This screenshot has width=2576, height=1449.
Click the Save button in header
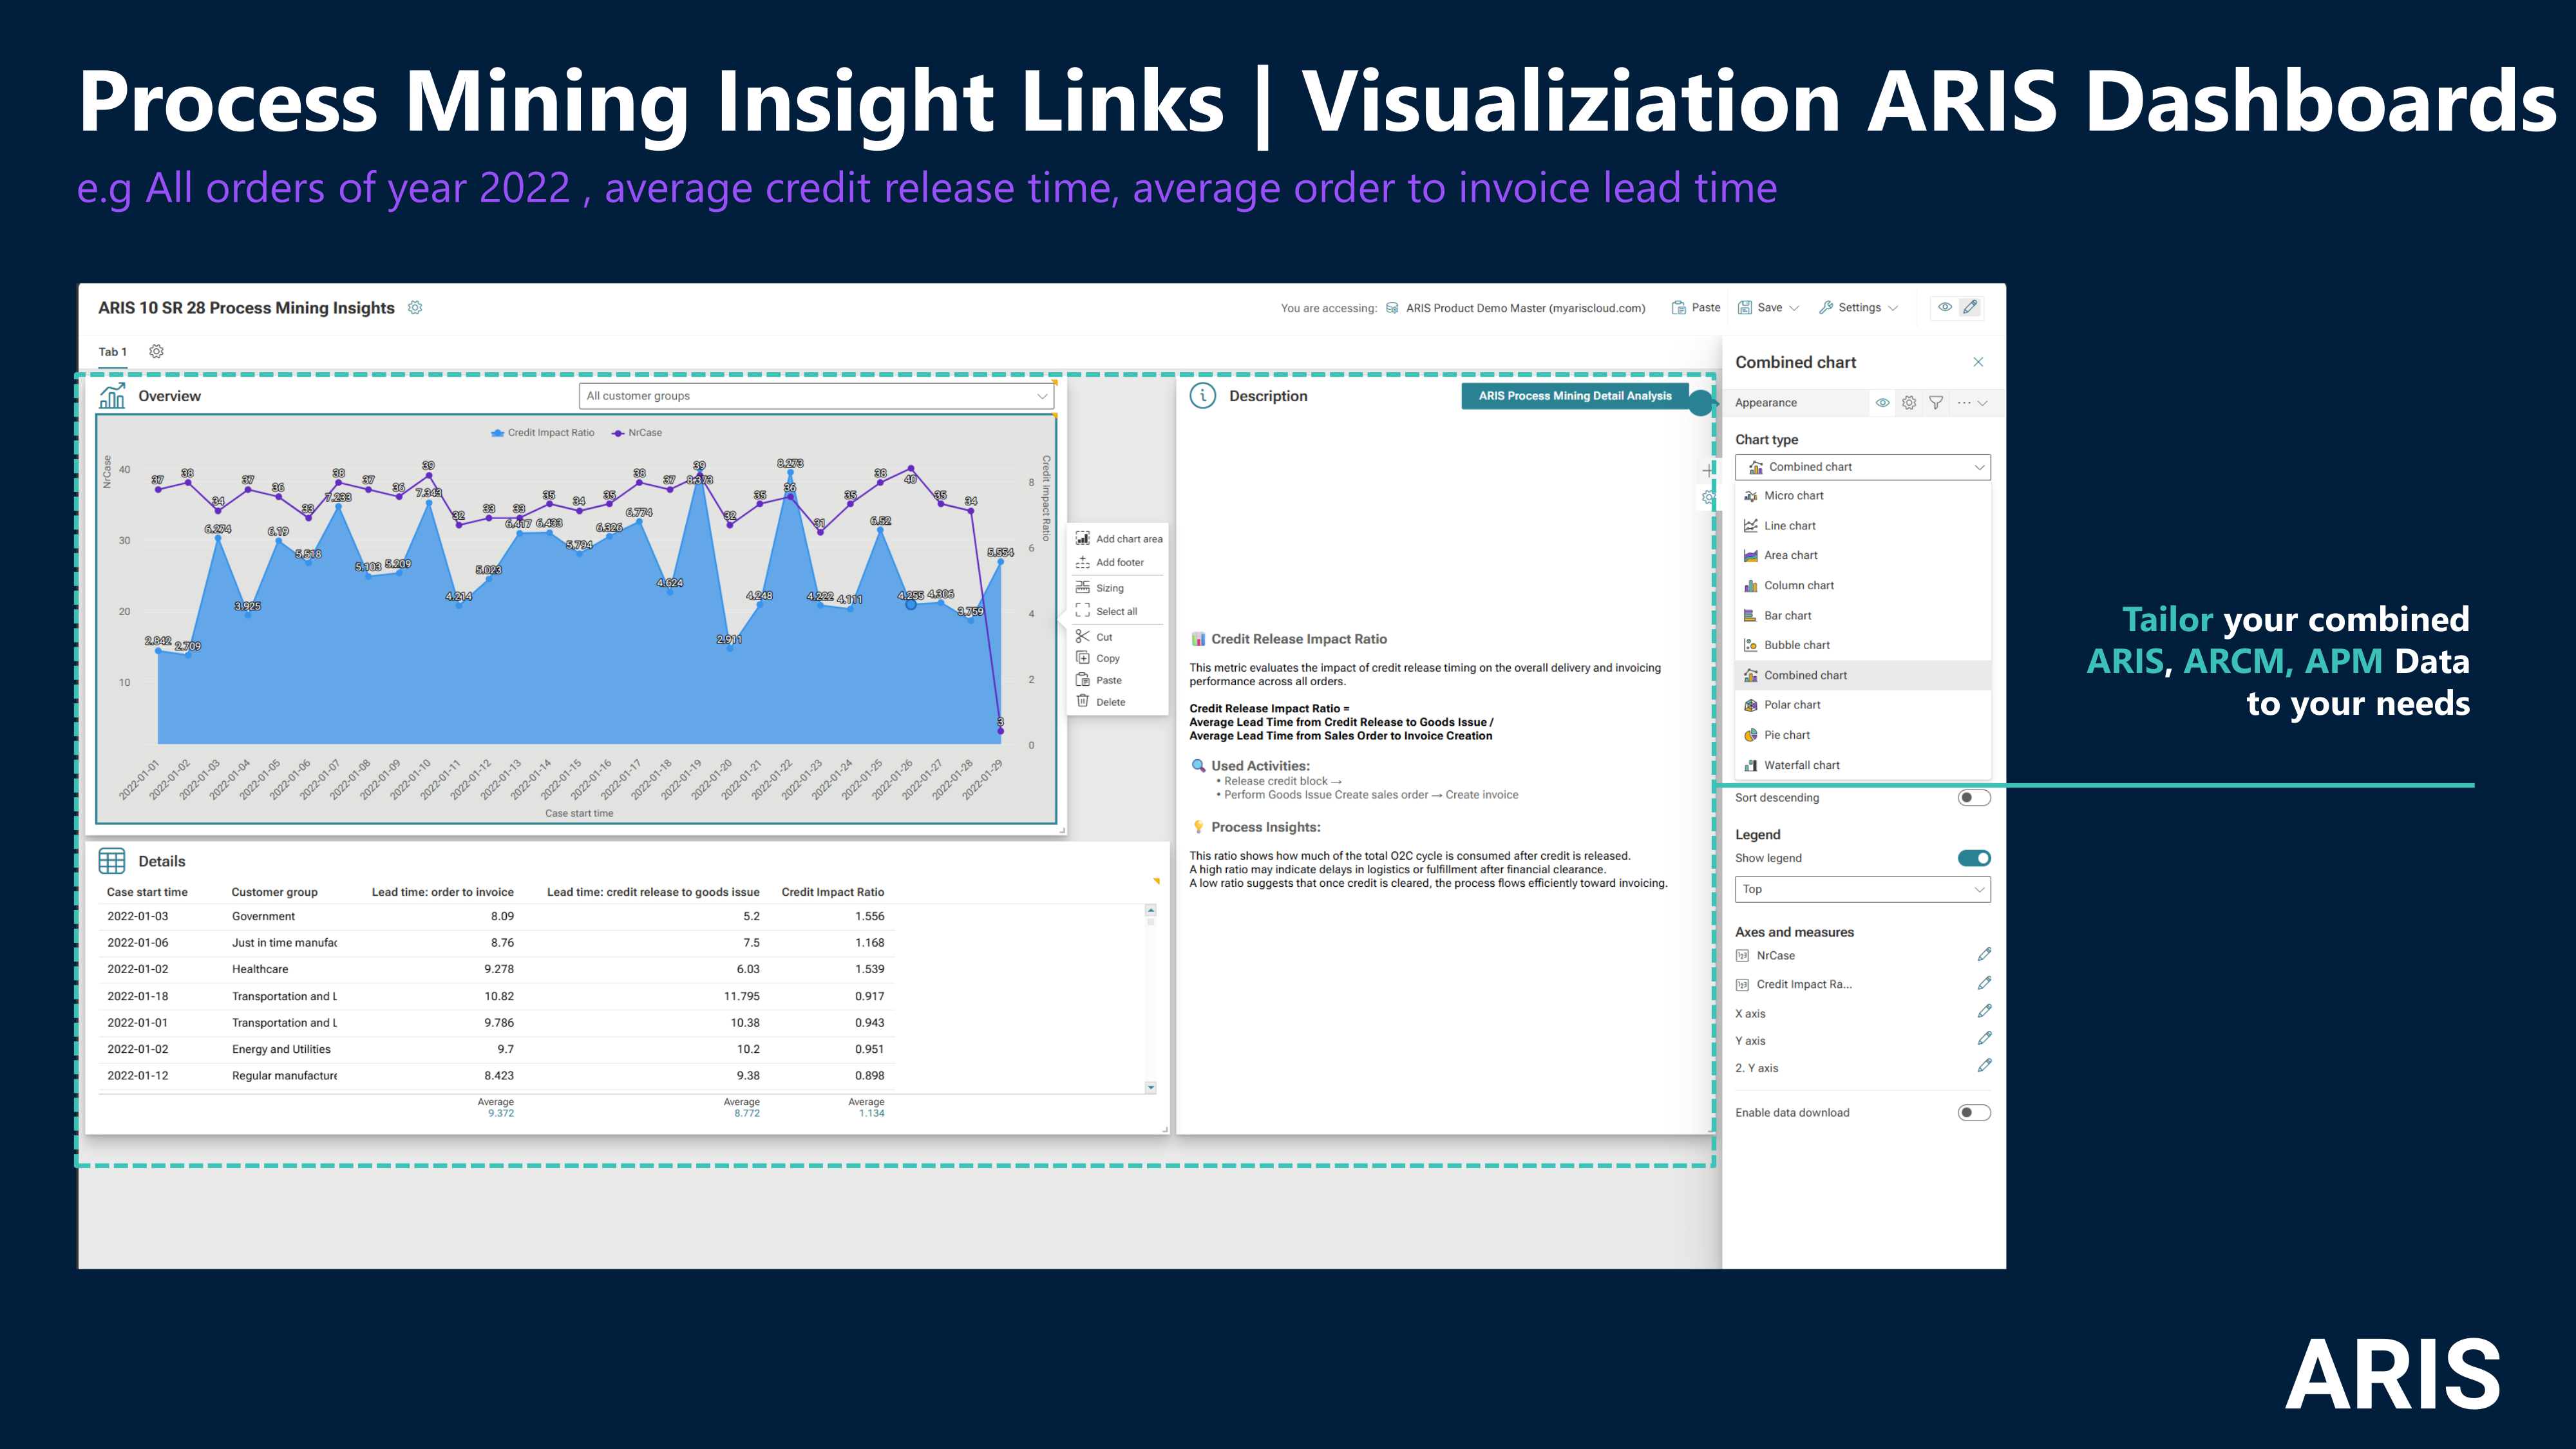click(x=1760, y=308)
